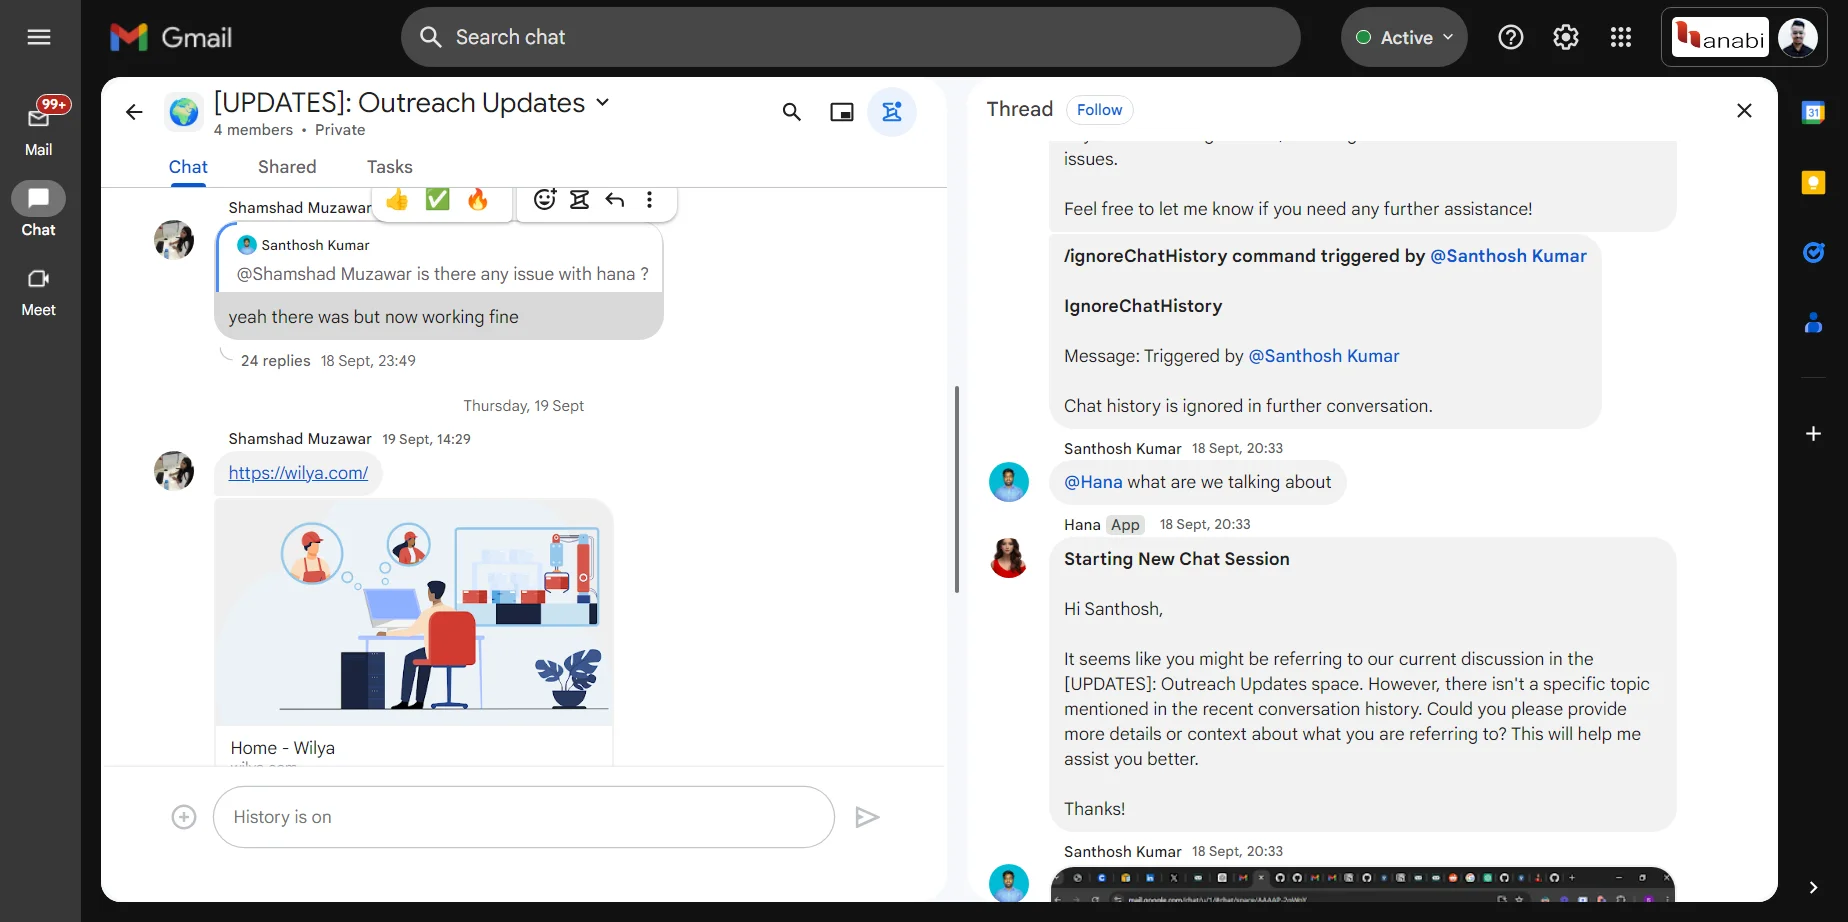1848x922 pixels.
Task: Open Mail from the left rail
Action: click(x=39, y=128)
